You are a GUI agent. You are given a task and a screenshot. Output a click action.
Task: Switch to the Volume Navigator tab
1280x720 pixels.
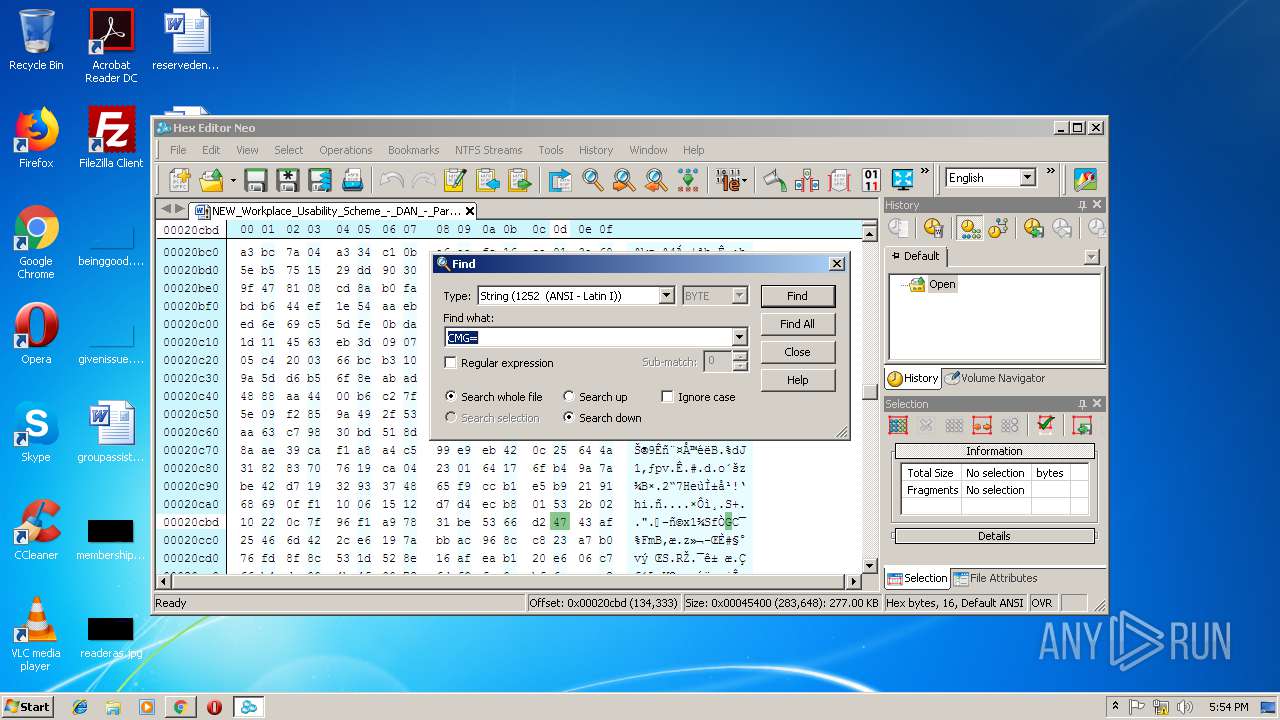996,378
